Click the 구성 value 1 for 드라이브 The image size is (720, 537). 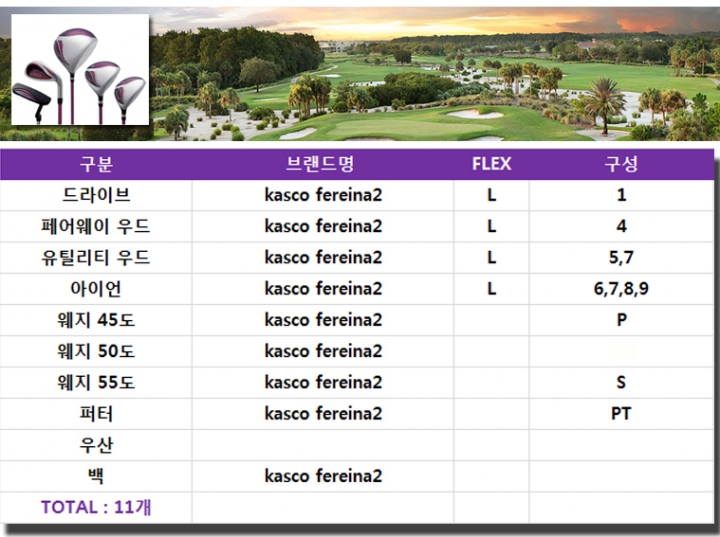pos(621,195)
